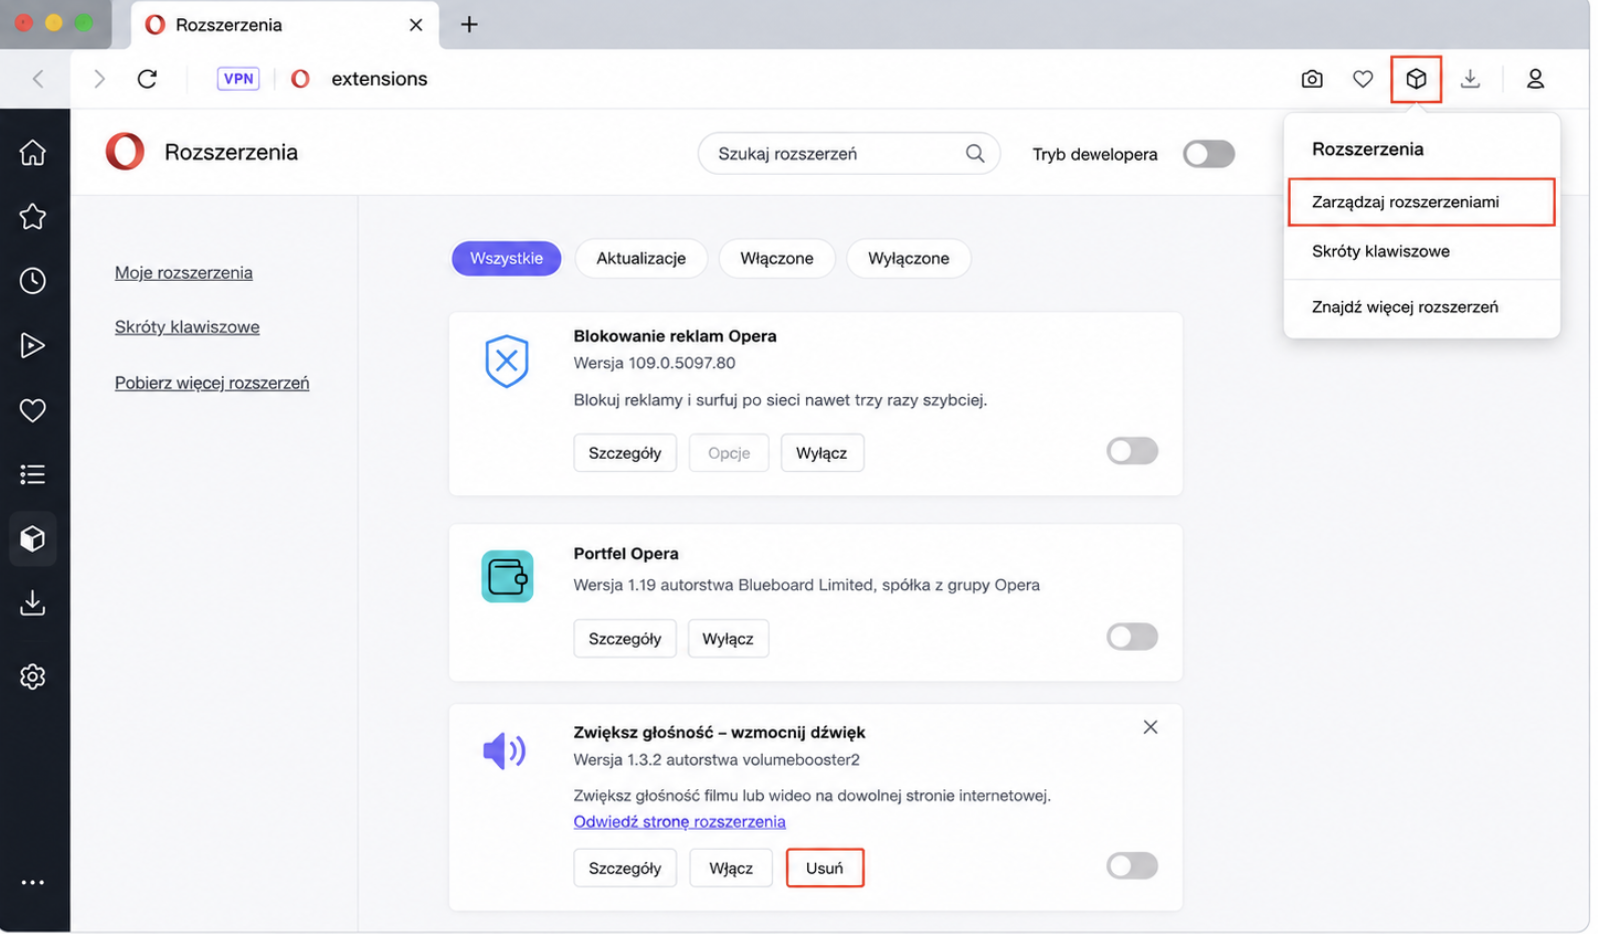Go forward with the right arrow
This screenshot has width=1598, height=934.
[98, 79]
